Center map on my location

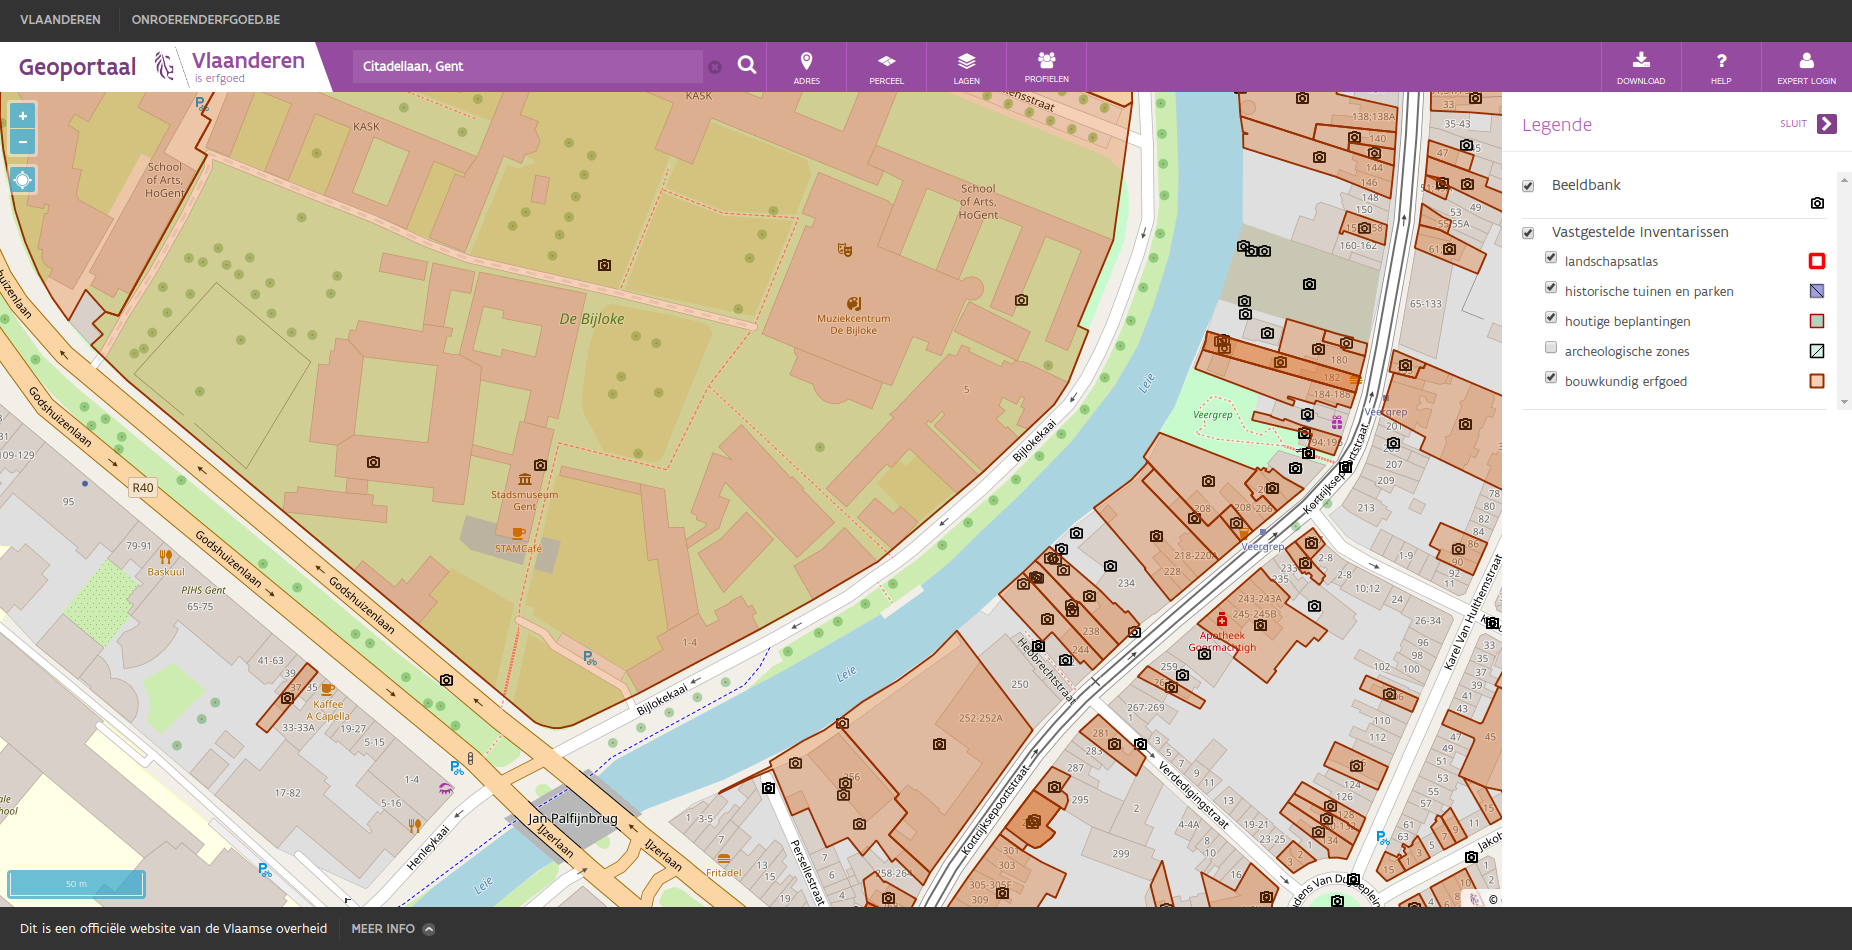point(22,180)
